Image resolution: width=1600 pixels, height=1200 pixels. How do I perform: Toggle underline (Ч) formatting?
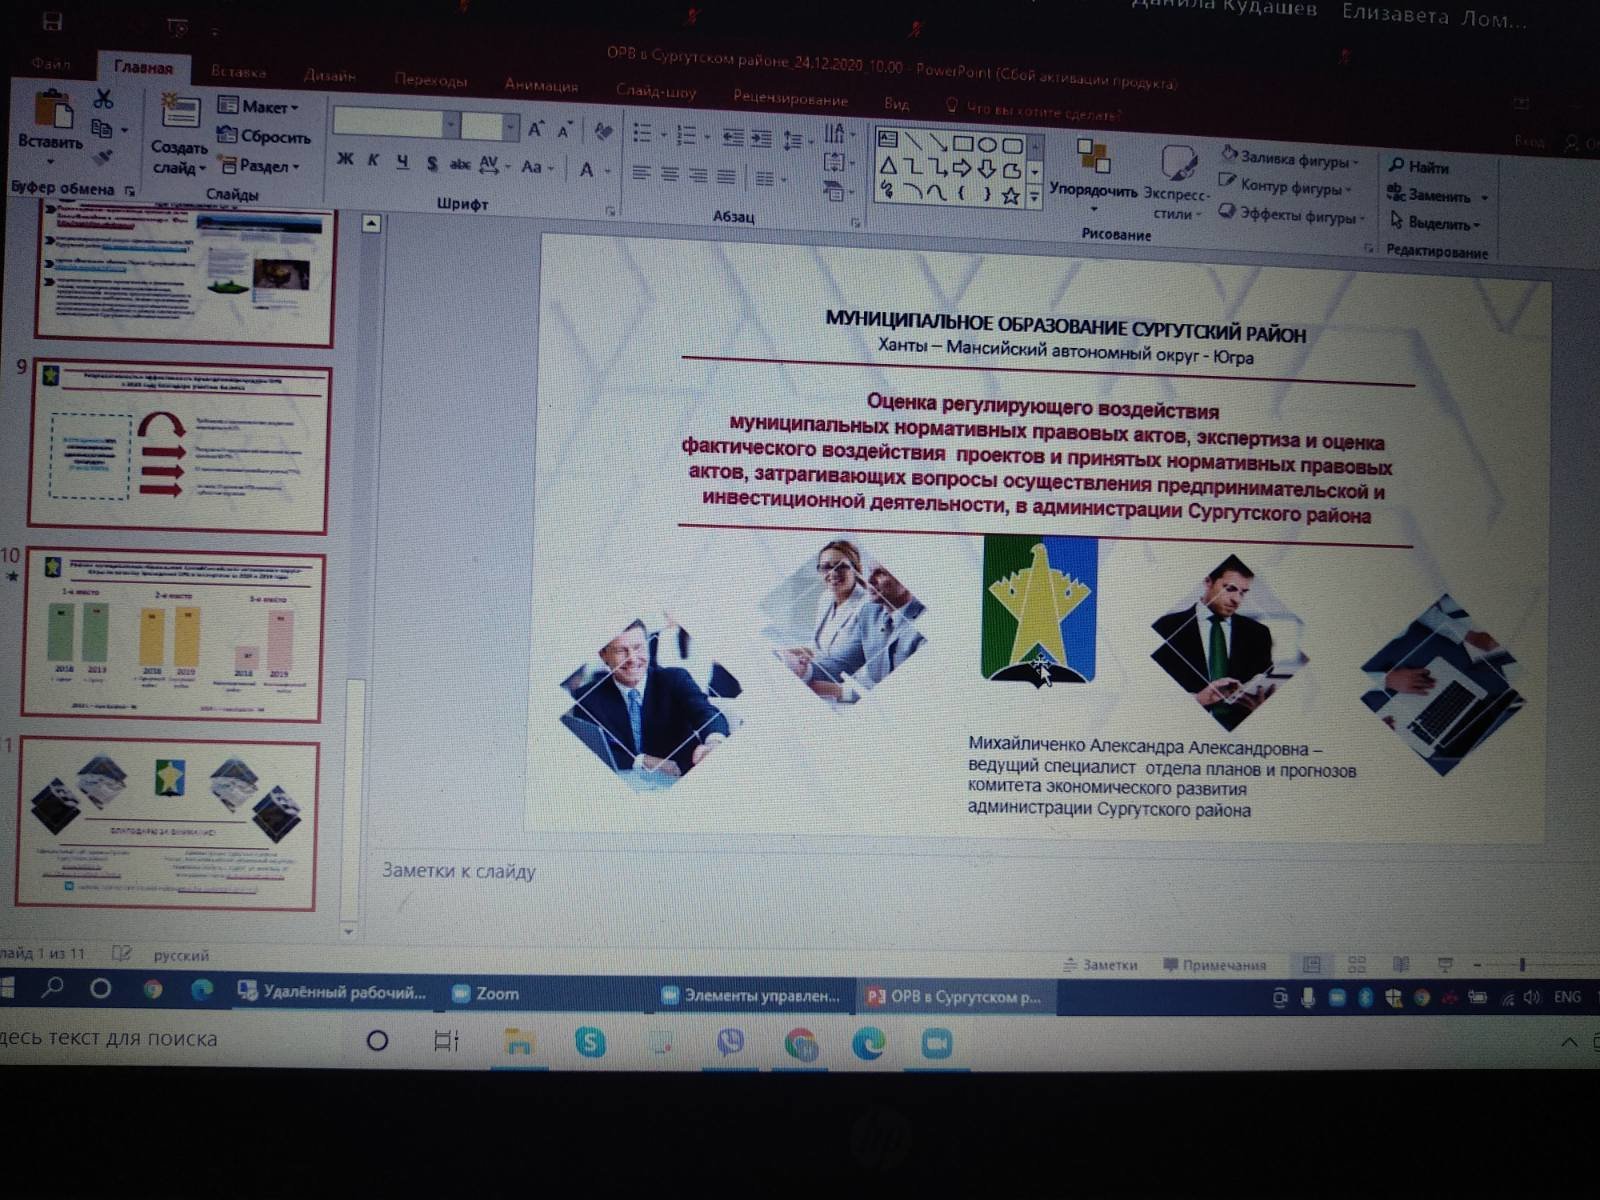tap(402, 162)
